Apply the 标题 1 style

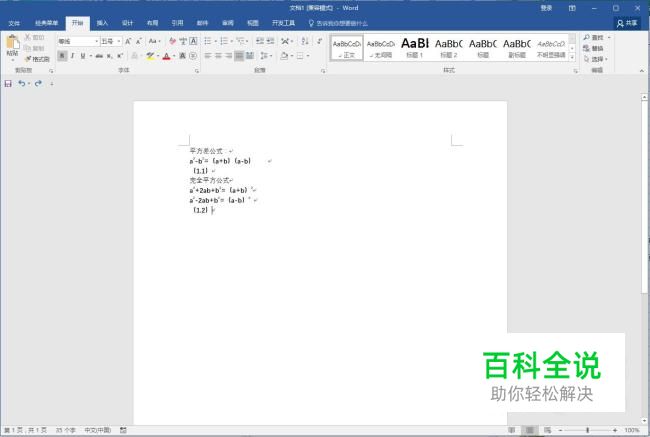point(415,48)
